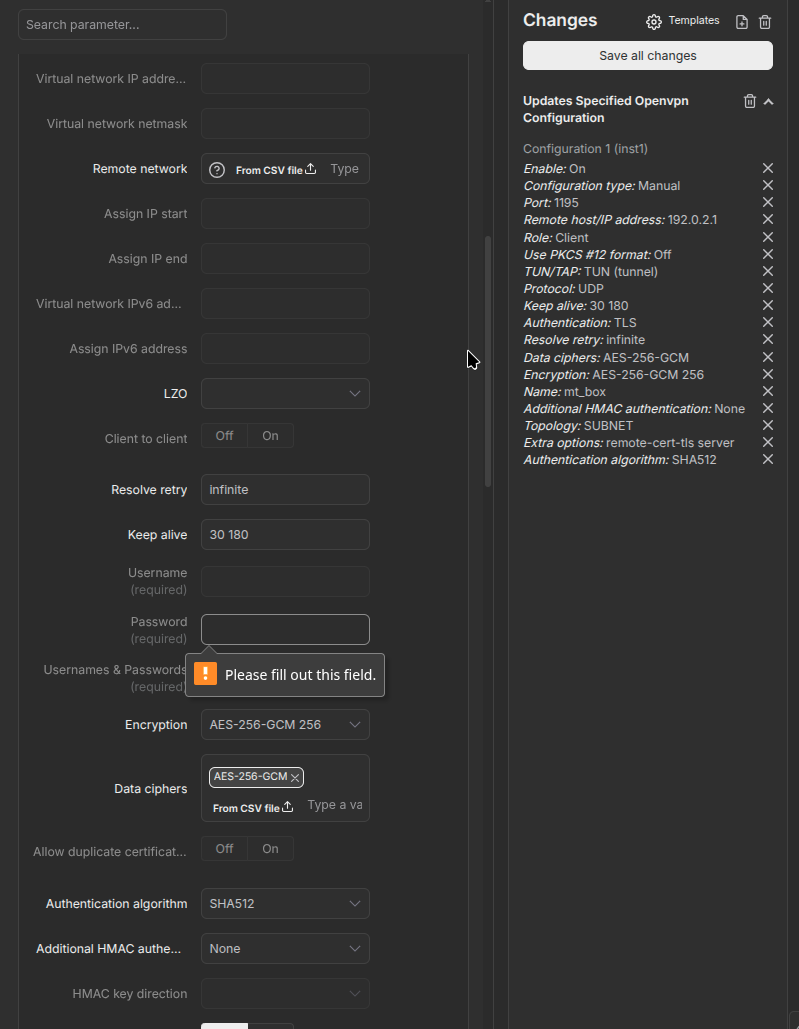
Task: Click the add template file icon in Changes header
Action: 742,22
